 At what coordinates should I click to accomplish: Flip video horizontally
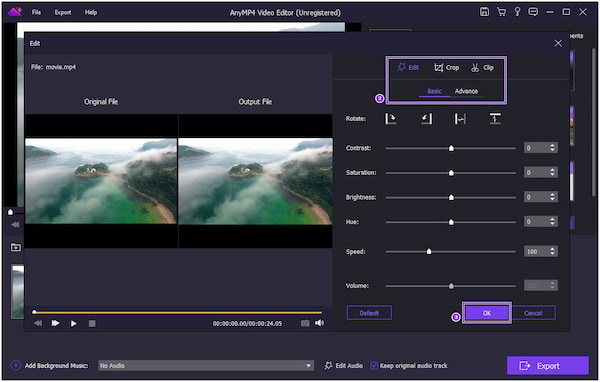(x=460, y=119)
